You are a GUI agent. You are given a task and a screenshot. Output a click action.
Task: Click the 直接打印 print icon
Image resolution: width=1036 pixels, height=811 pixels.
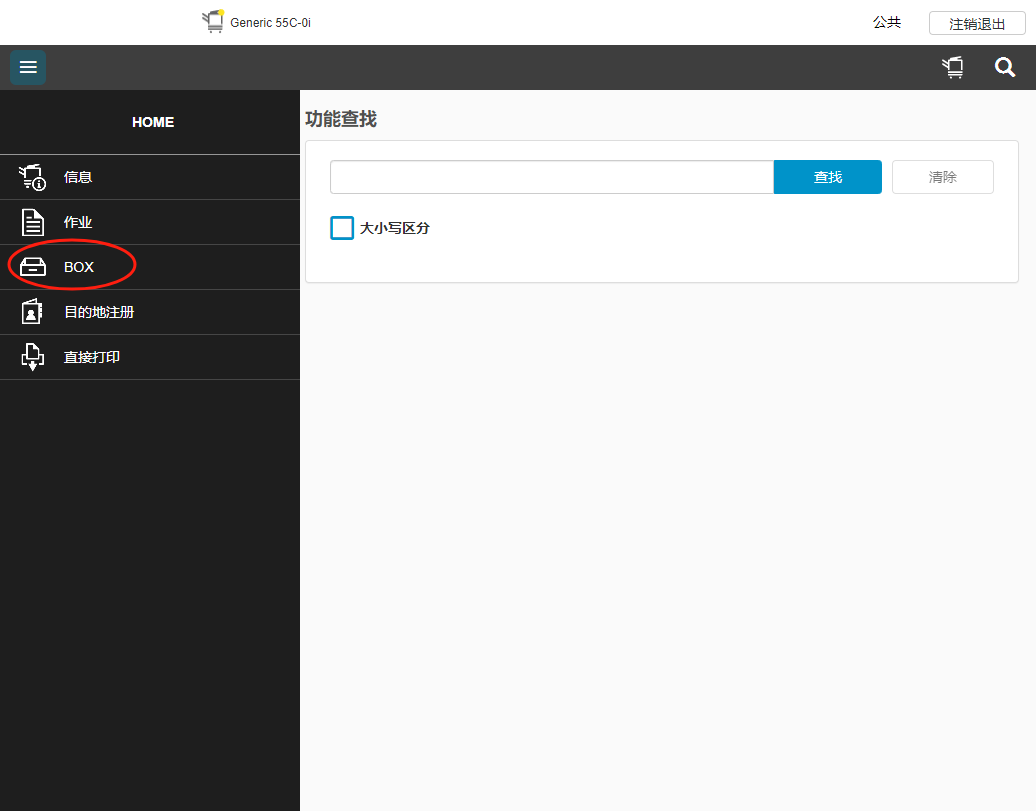pos(33,357)
